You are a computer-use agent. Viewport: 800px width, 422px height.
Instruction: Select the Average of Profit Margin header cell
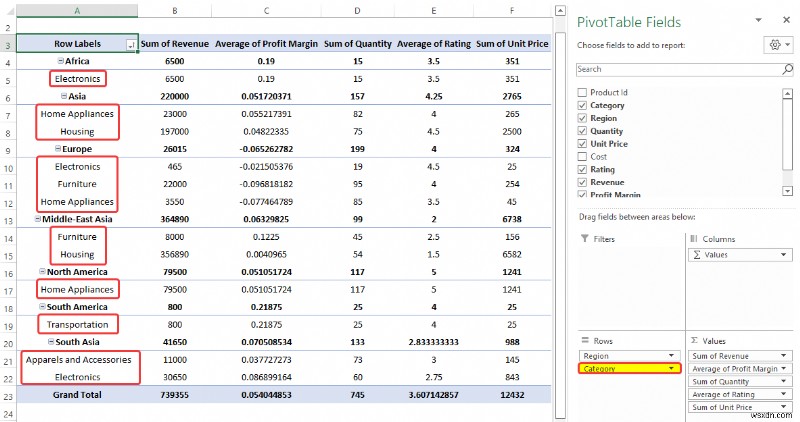coord(266,44)
